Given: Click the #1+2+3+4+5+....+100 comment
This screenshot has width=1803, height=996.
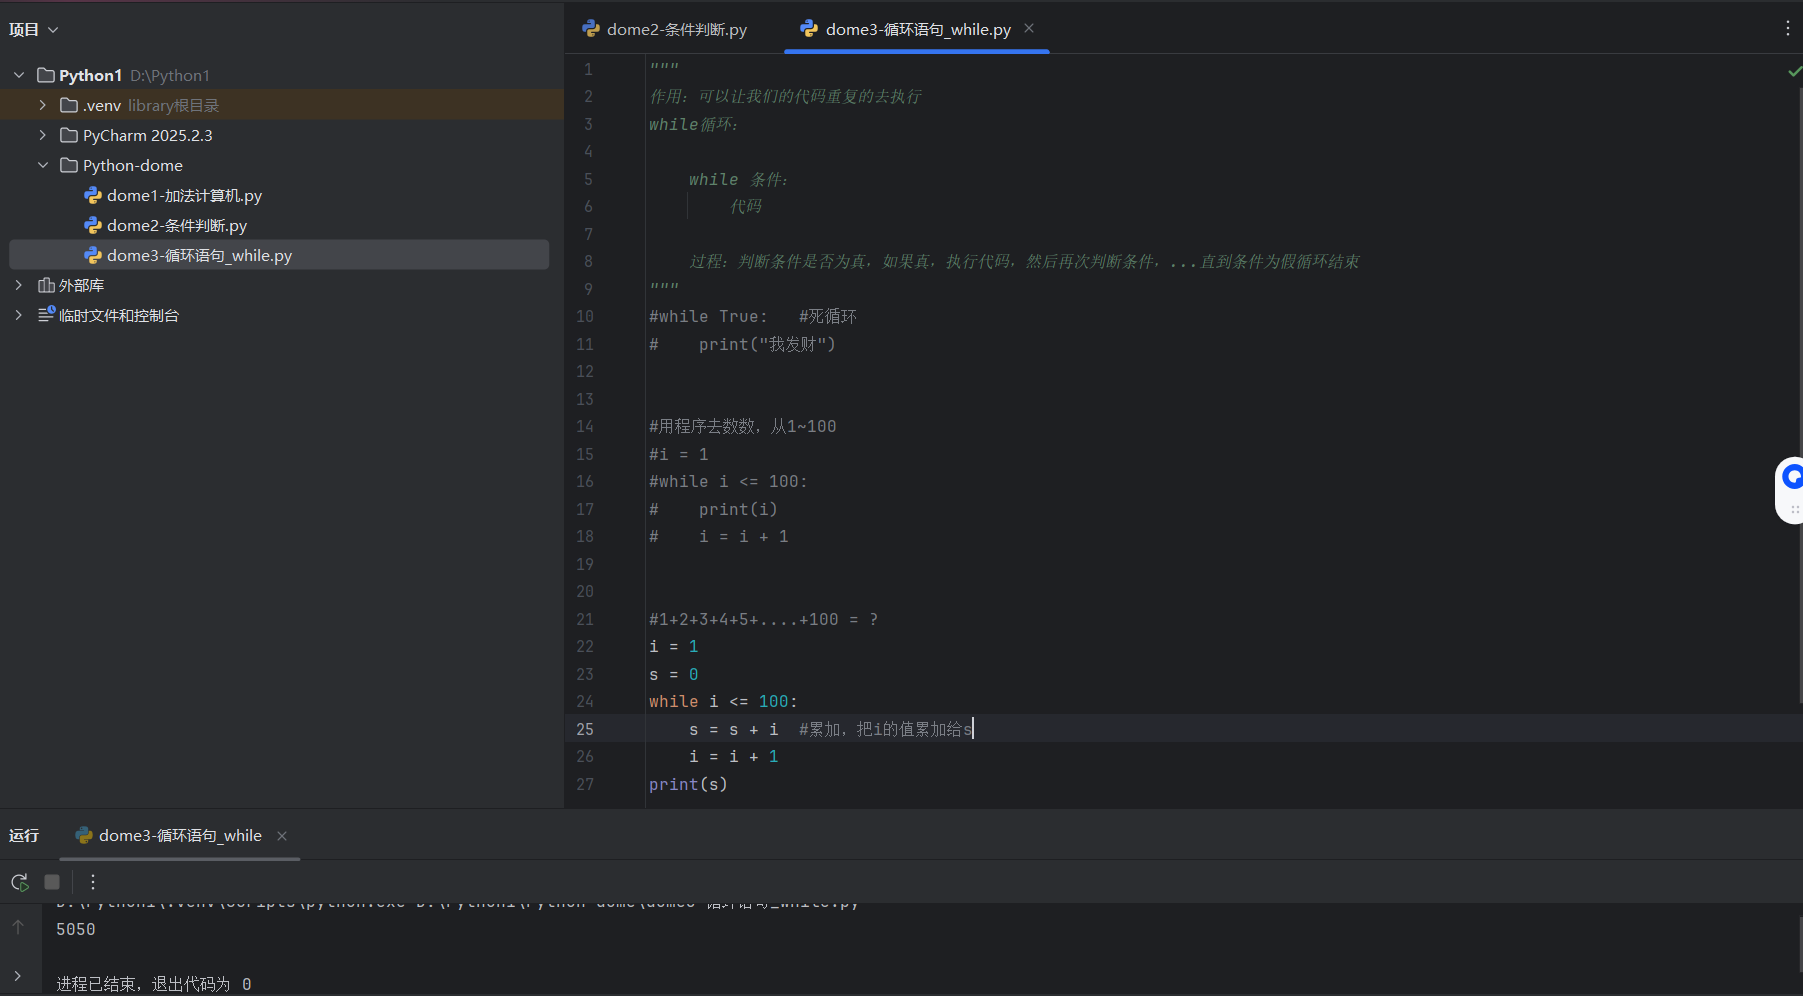Looking at the screenshot, I should point(763,619).
